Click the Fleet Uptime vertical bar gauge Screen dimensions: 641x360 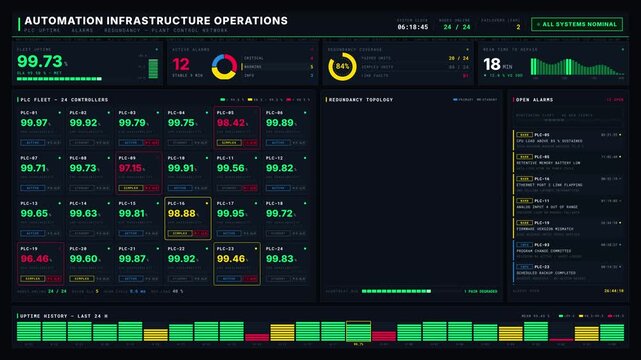click(x=153, y=69)
